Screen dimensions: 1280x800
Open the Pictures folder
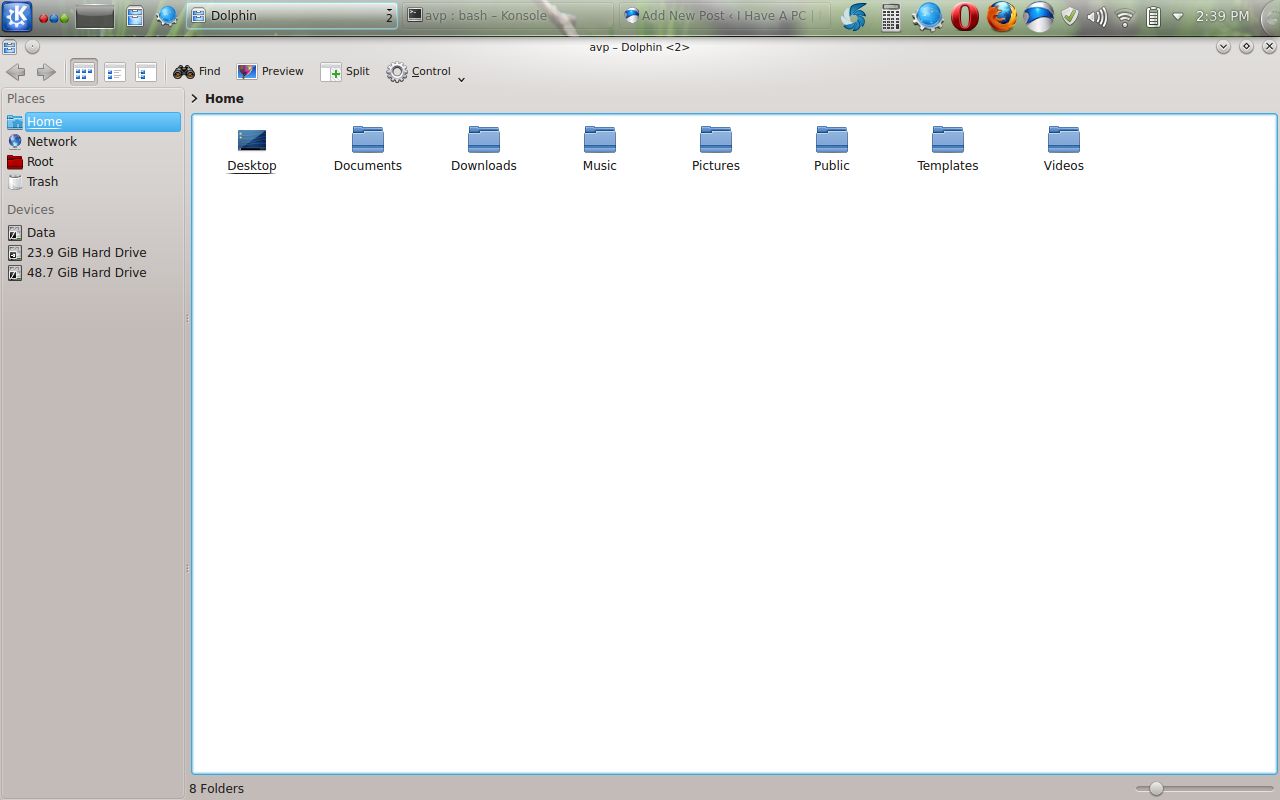point(716,150)
